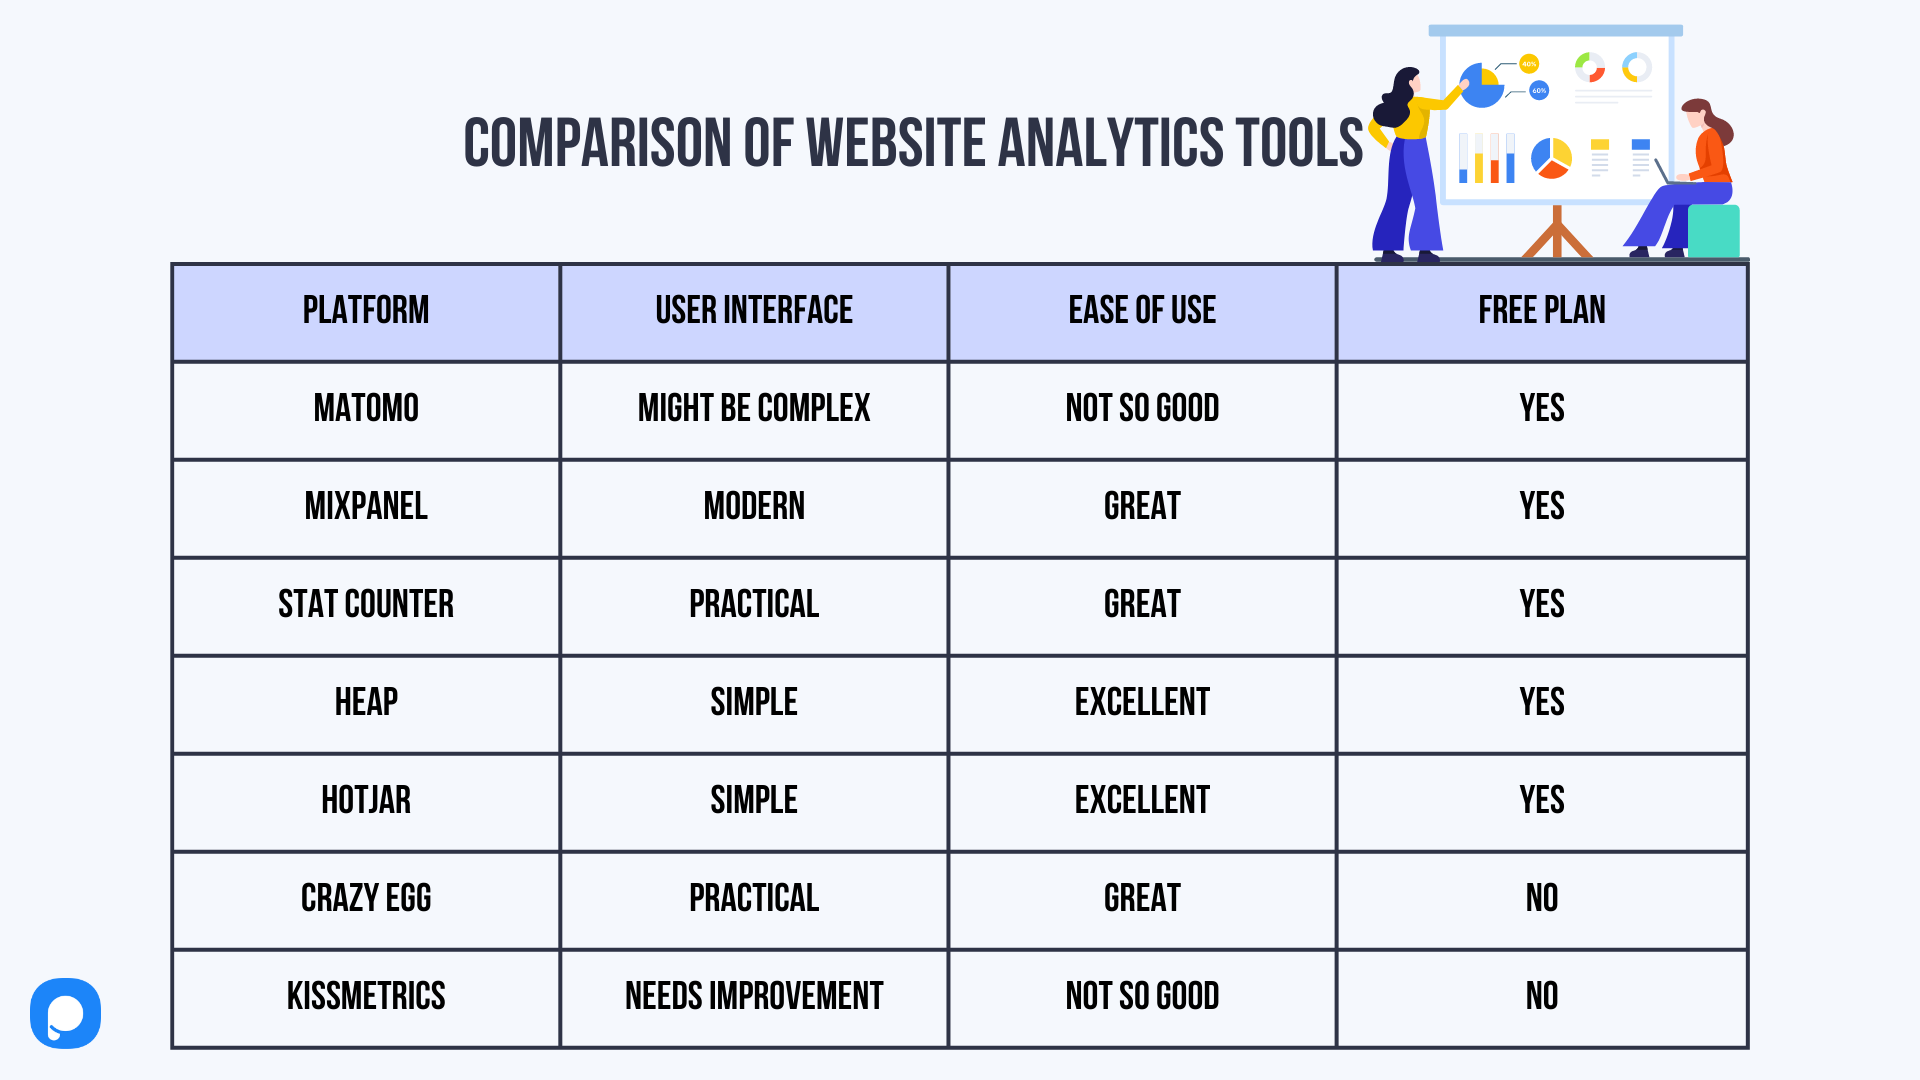1920x1080 pixels.
Task: Click the KISSMETRICS platform label
Action: [363, 997]
